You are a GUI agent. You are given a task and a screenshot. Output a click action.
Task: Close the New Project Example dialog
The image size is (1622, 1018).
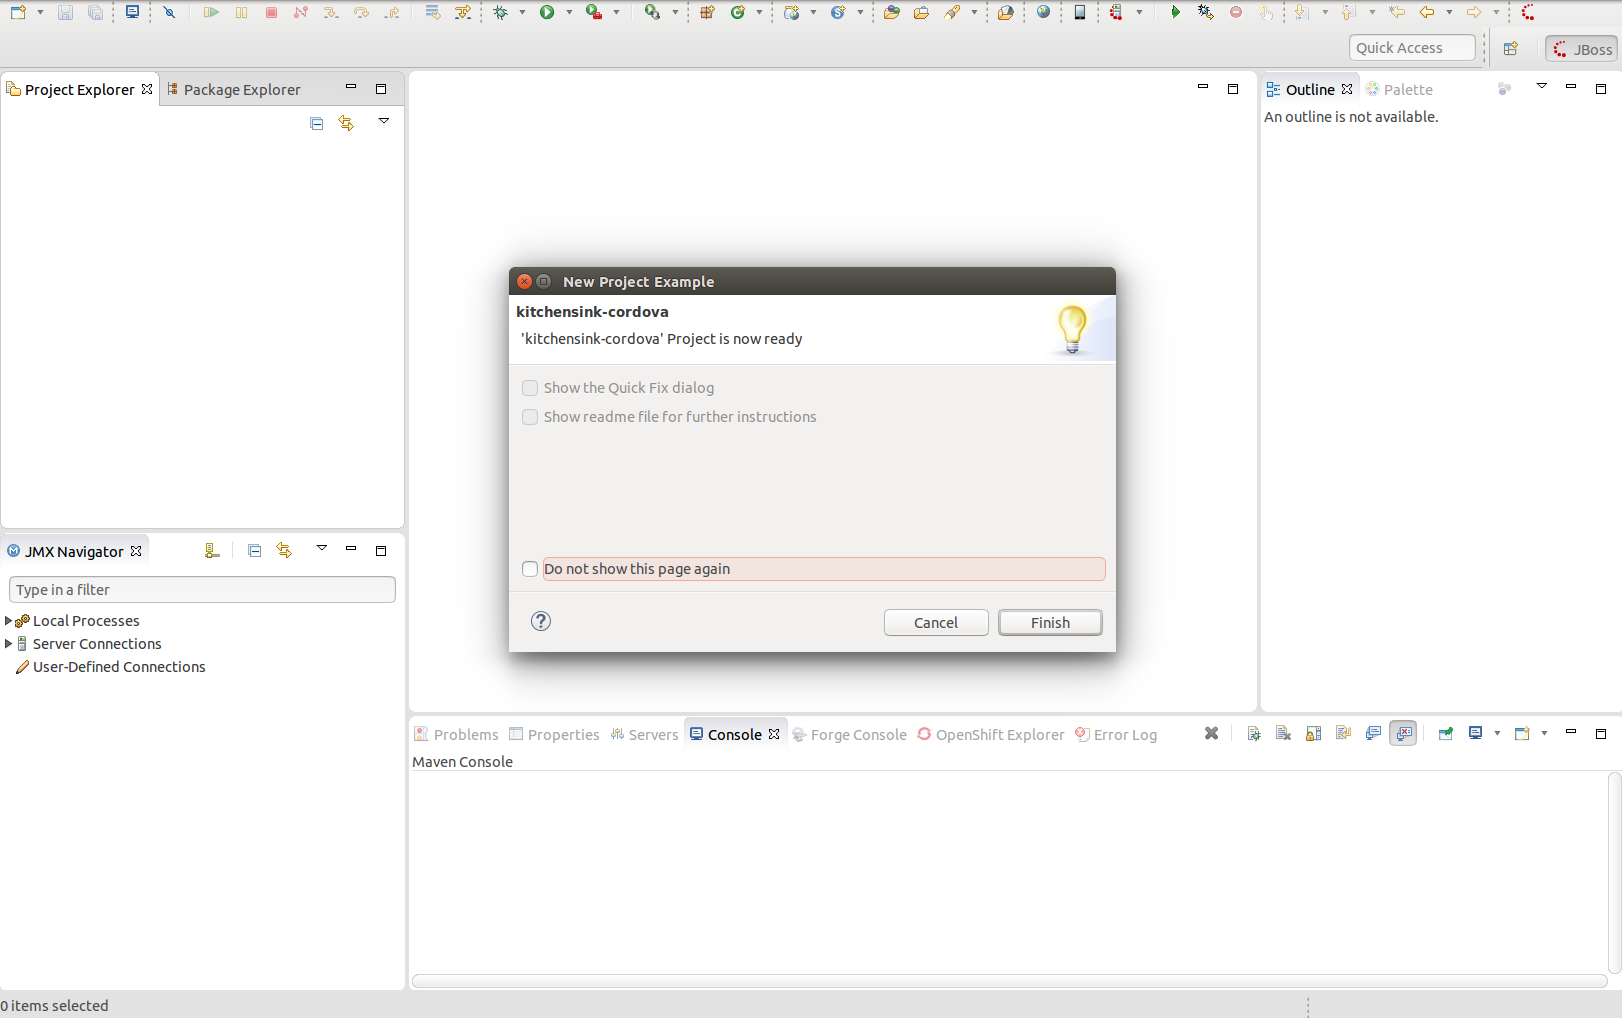click(x=525, y=282)
